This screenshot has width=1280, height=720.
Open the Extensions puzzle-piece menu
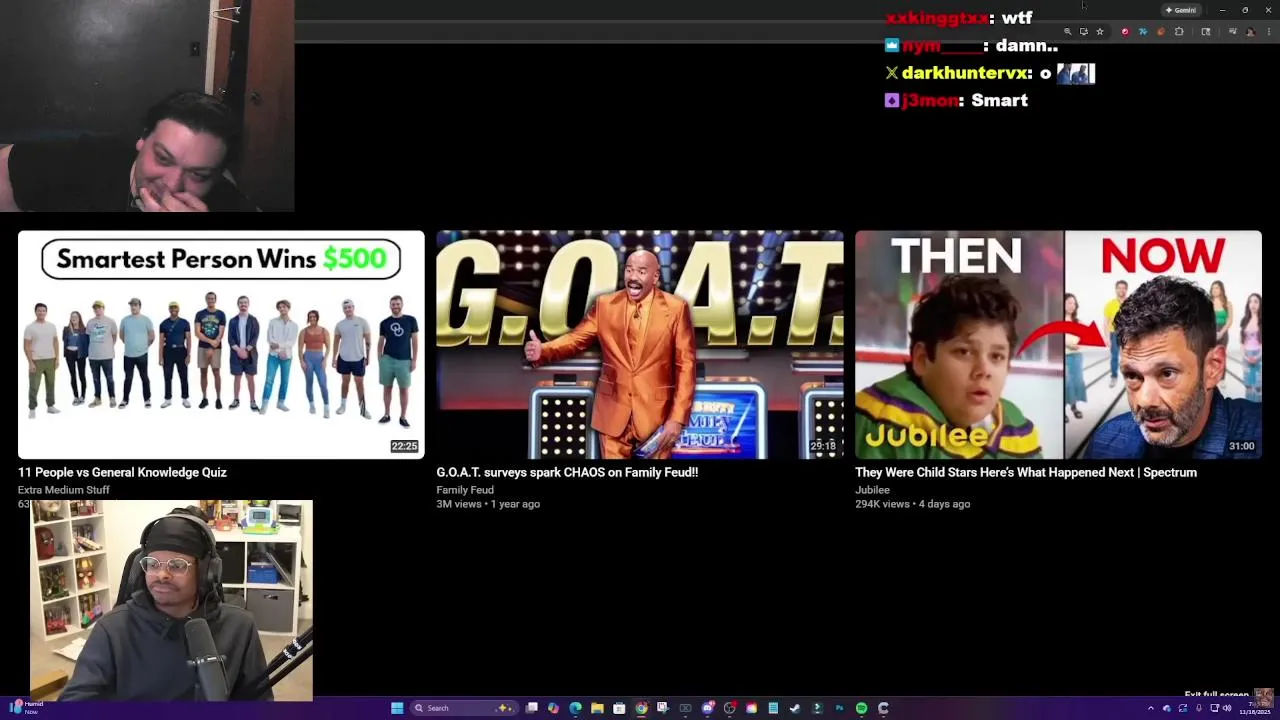click(1179, 32)
